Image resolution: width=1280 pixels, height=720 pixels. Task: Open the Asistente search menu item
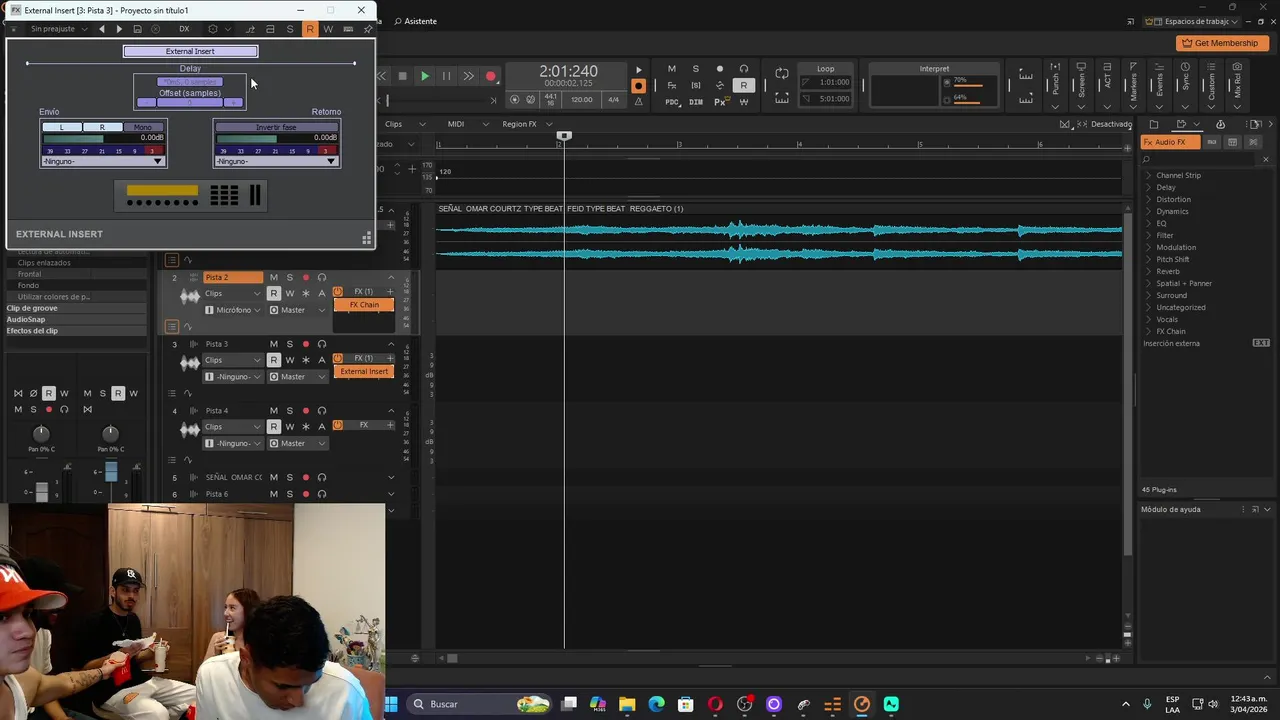click(x=415, y=21)
